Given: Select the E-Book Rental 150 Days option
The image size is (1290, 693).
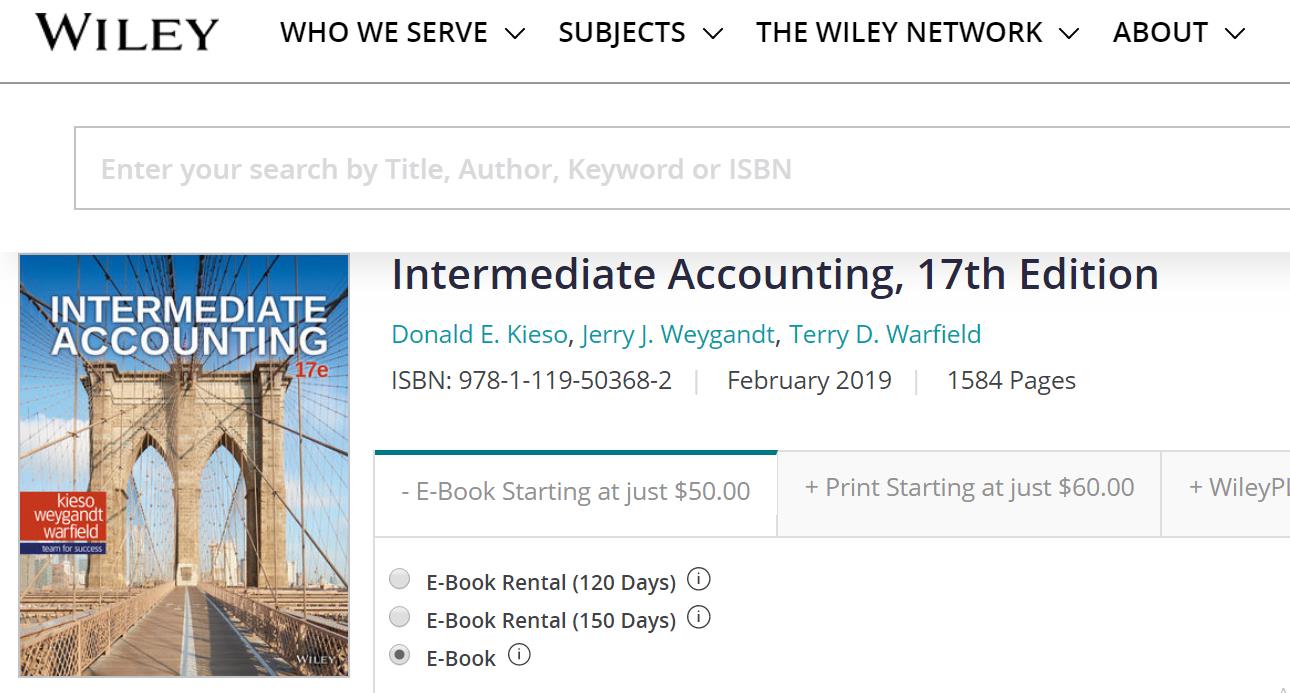Looking at the screenshot, I should (400, 617).
